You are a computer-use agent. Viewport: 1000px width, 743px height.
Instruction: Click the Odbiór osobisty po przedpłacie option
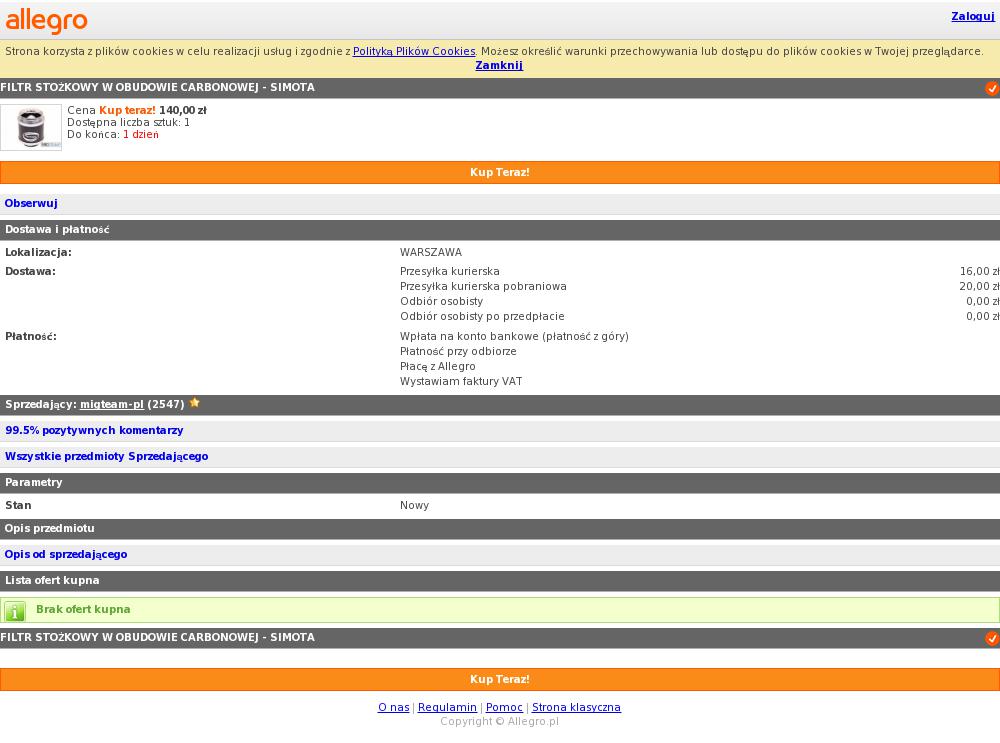[x=482, y=316]
